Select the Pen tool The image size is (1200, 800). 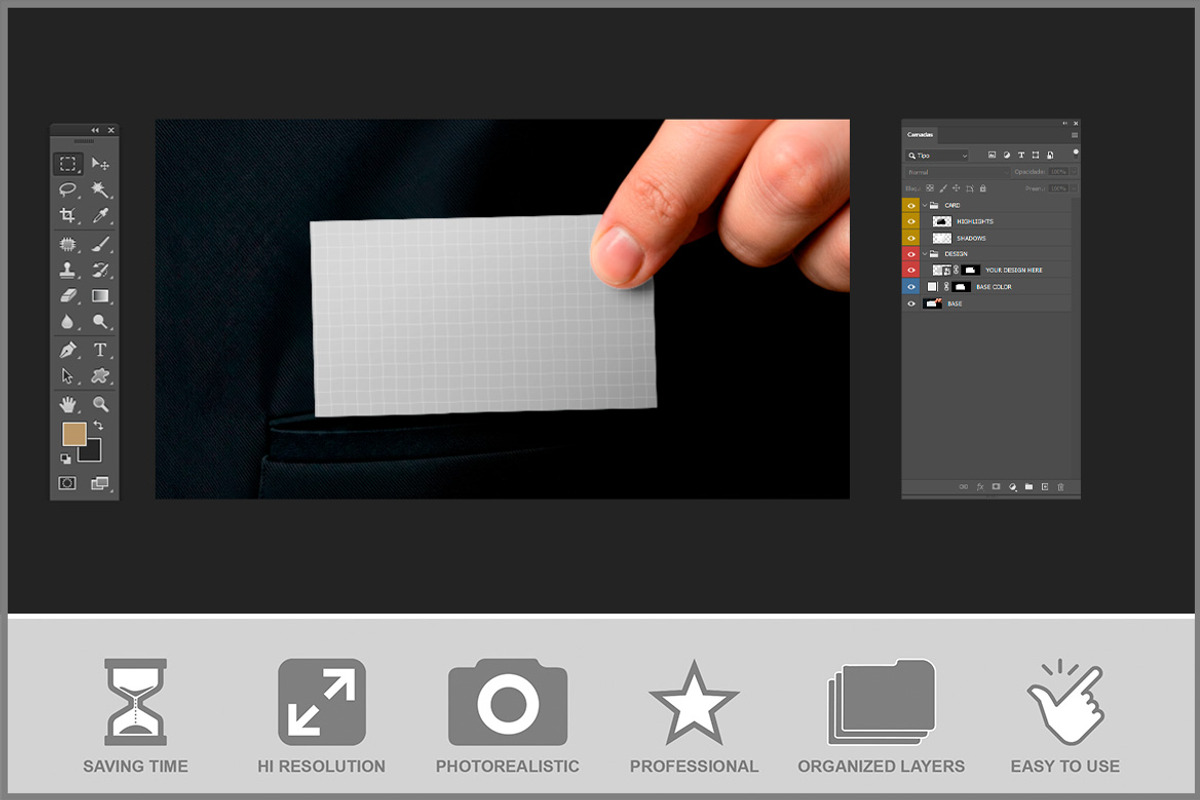[67, 350]
